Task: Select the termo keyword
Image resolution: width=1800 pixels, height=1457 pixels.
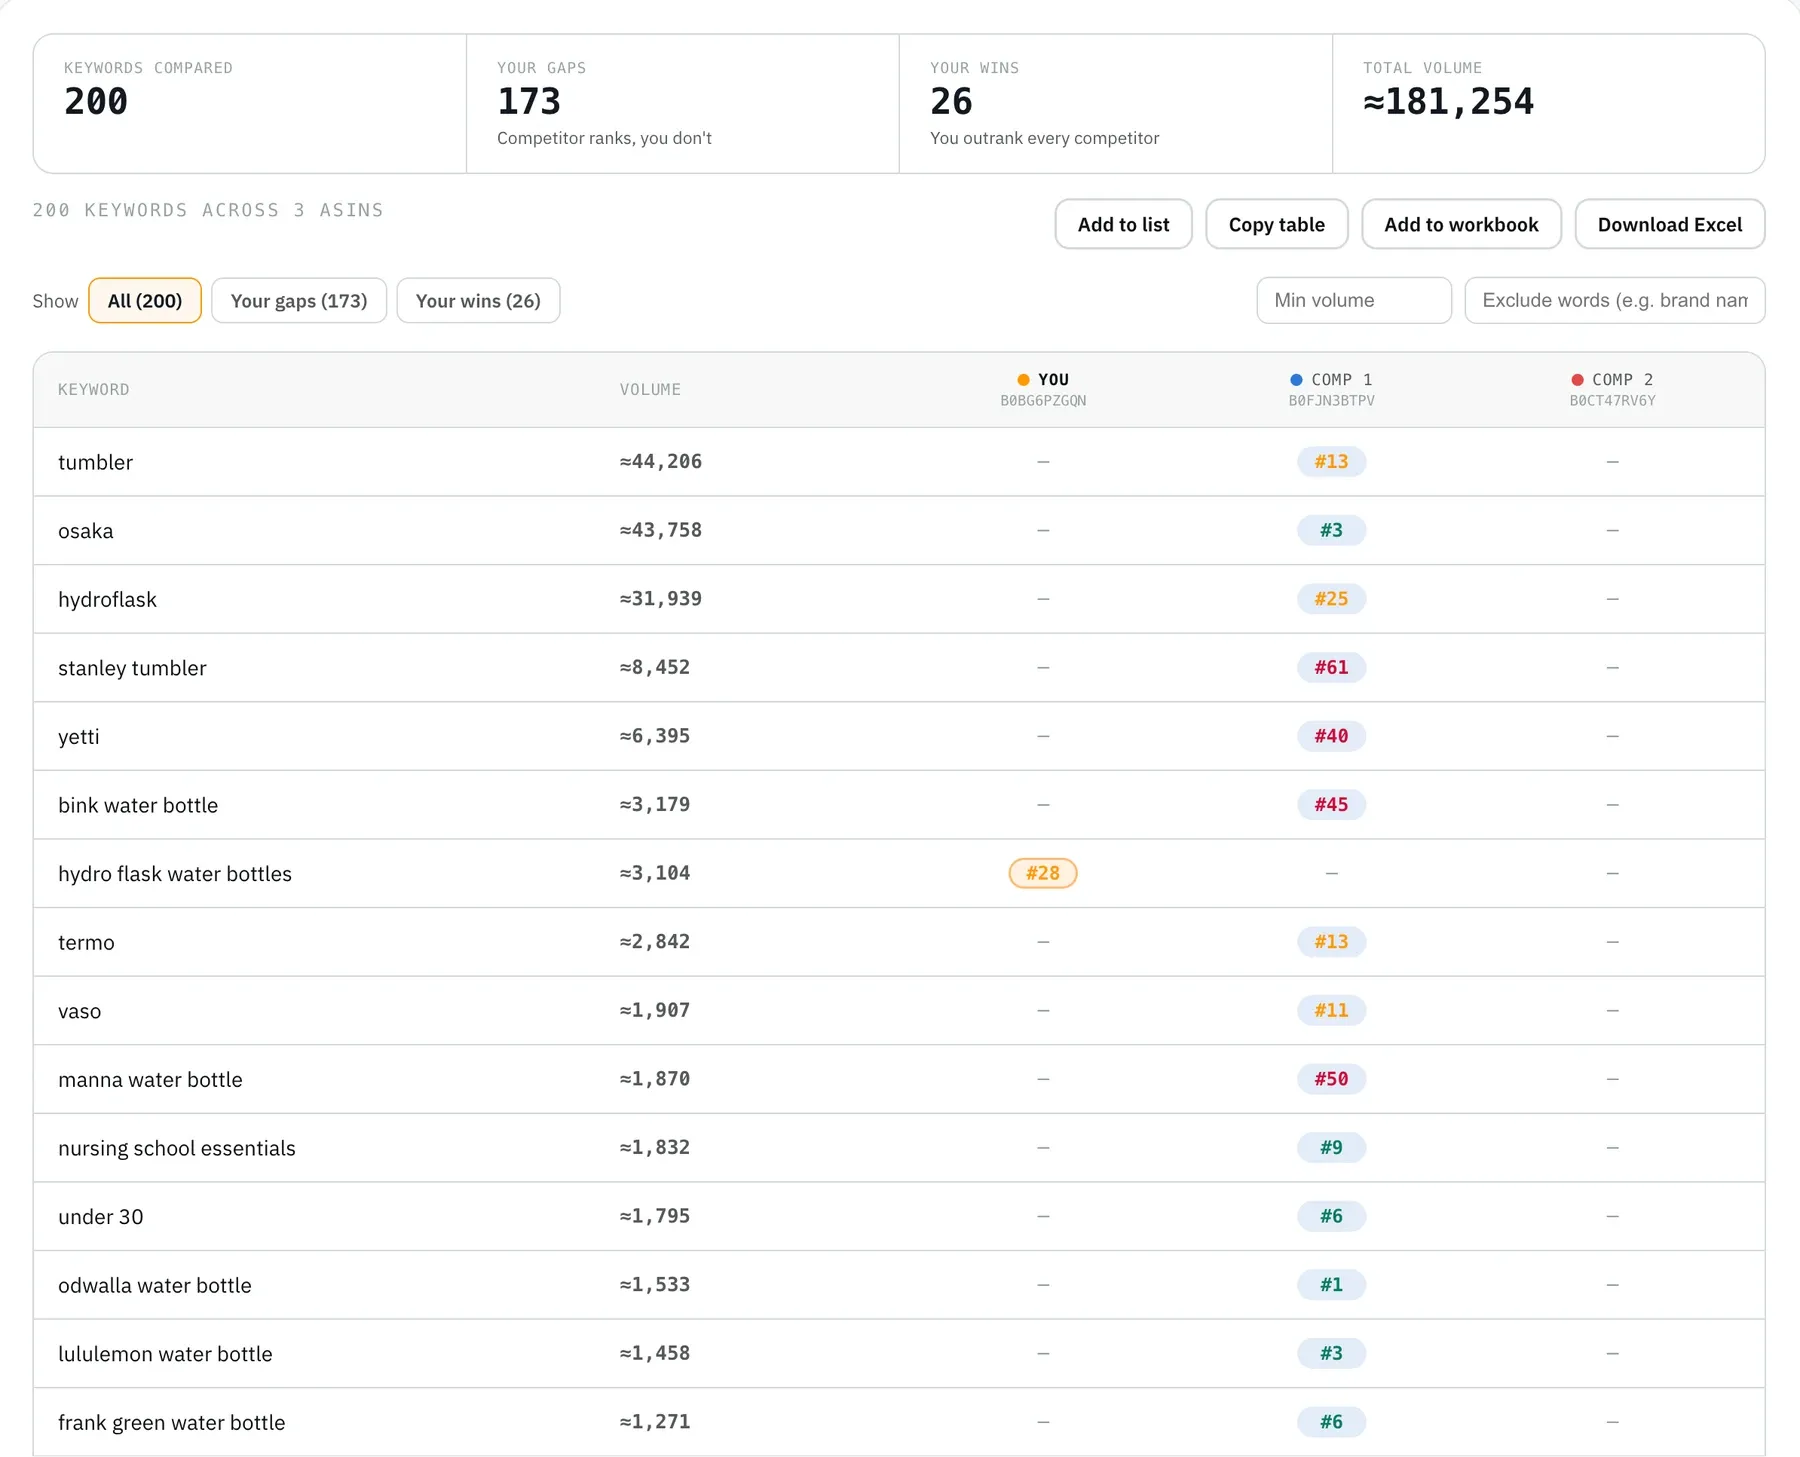Action: point(86,942)
